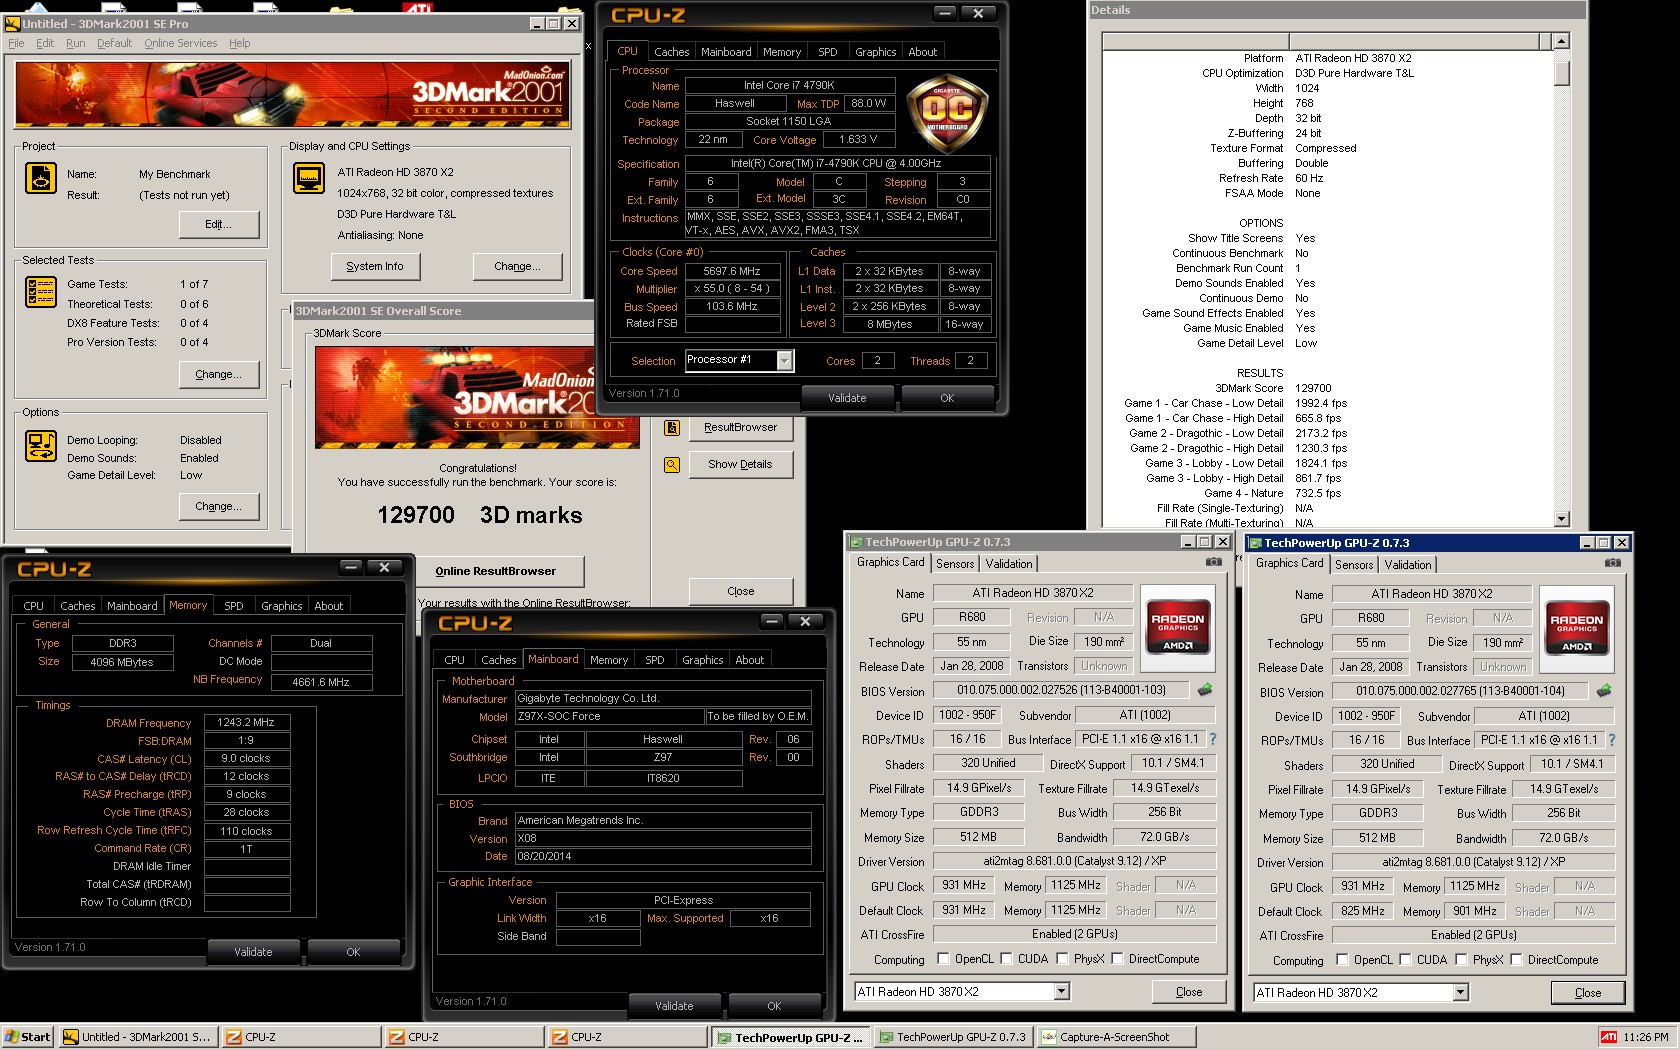Click the Show Details button
Screen dimensions: 1680x1050
[x=740, y=465]
